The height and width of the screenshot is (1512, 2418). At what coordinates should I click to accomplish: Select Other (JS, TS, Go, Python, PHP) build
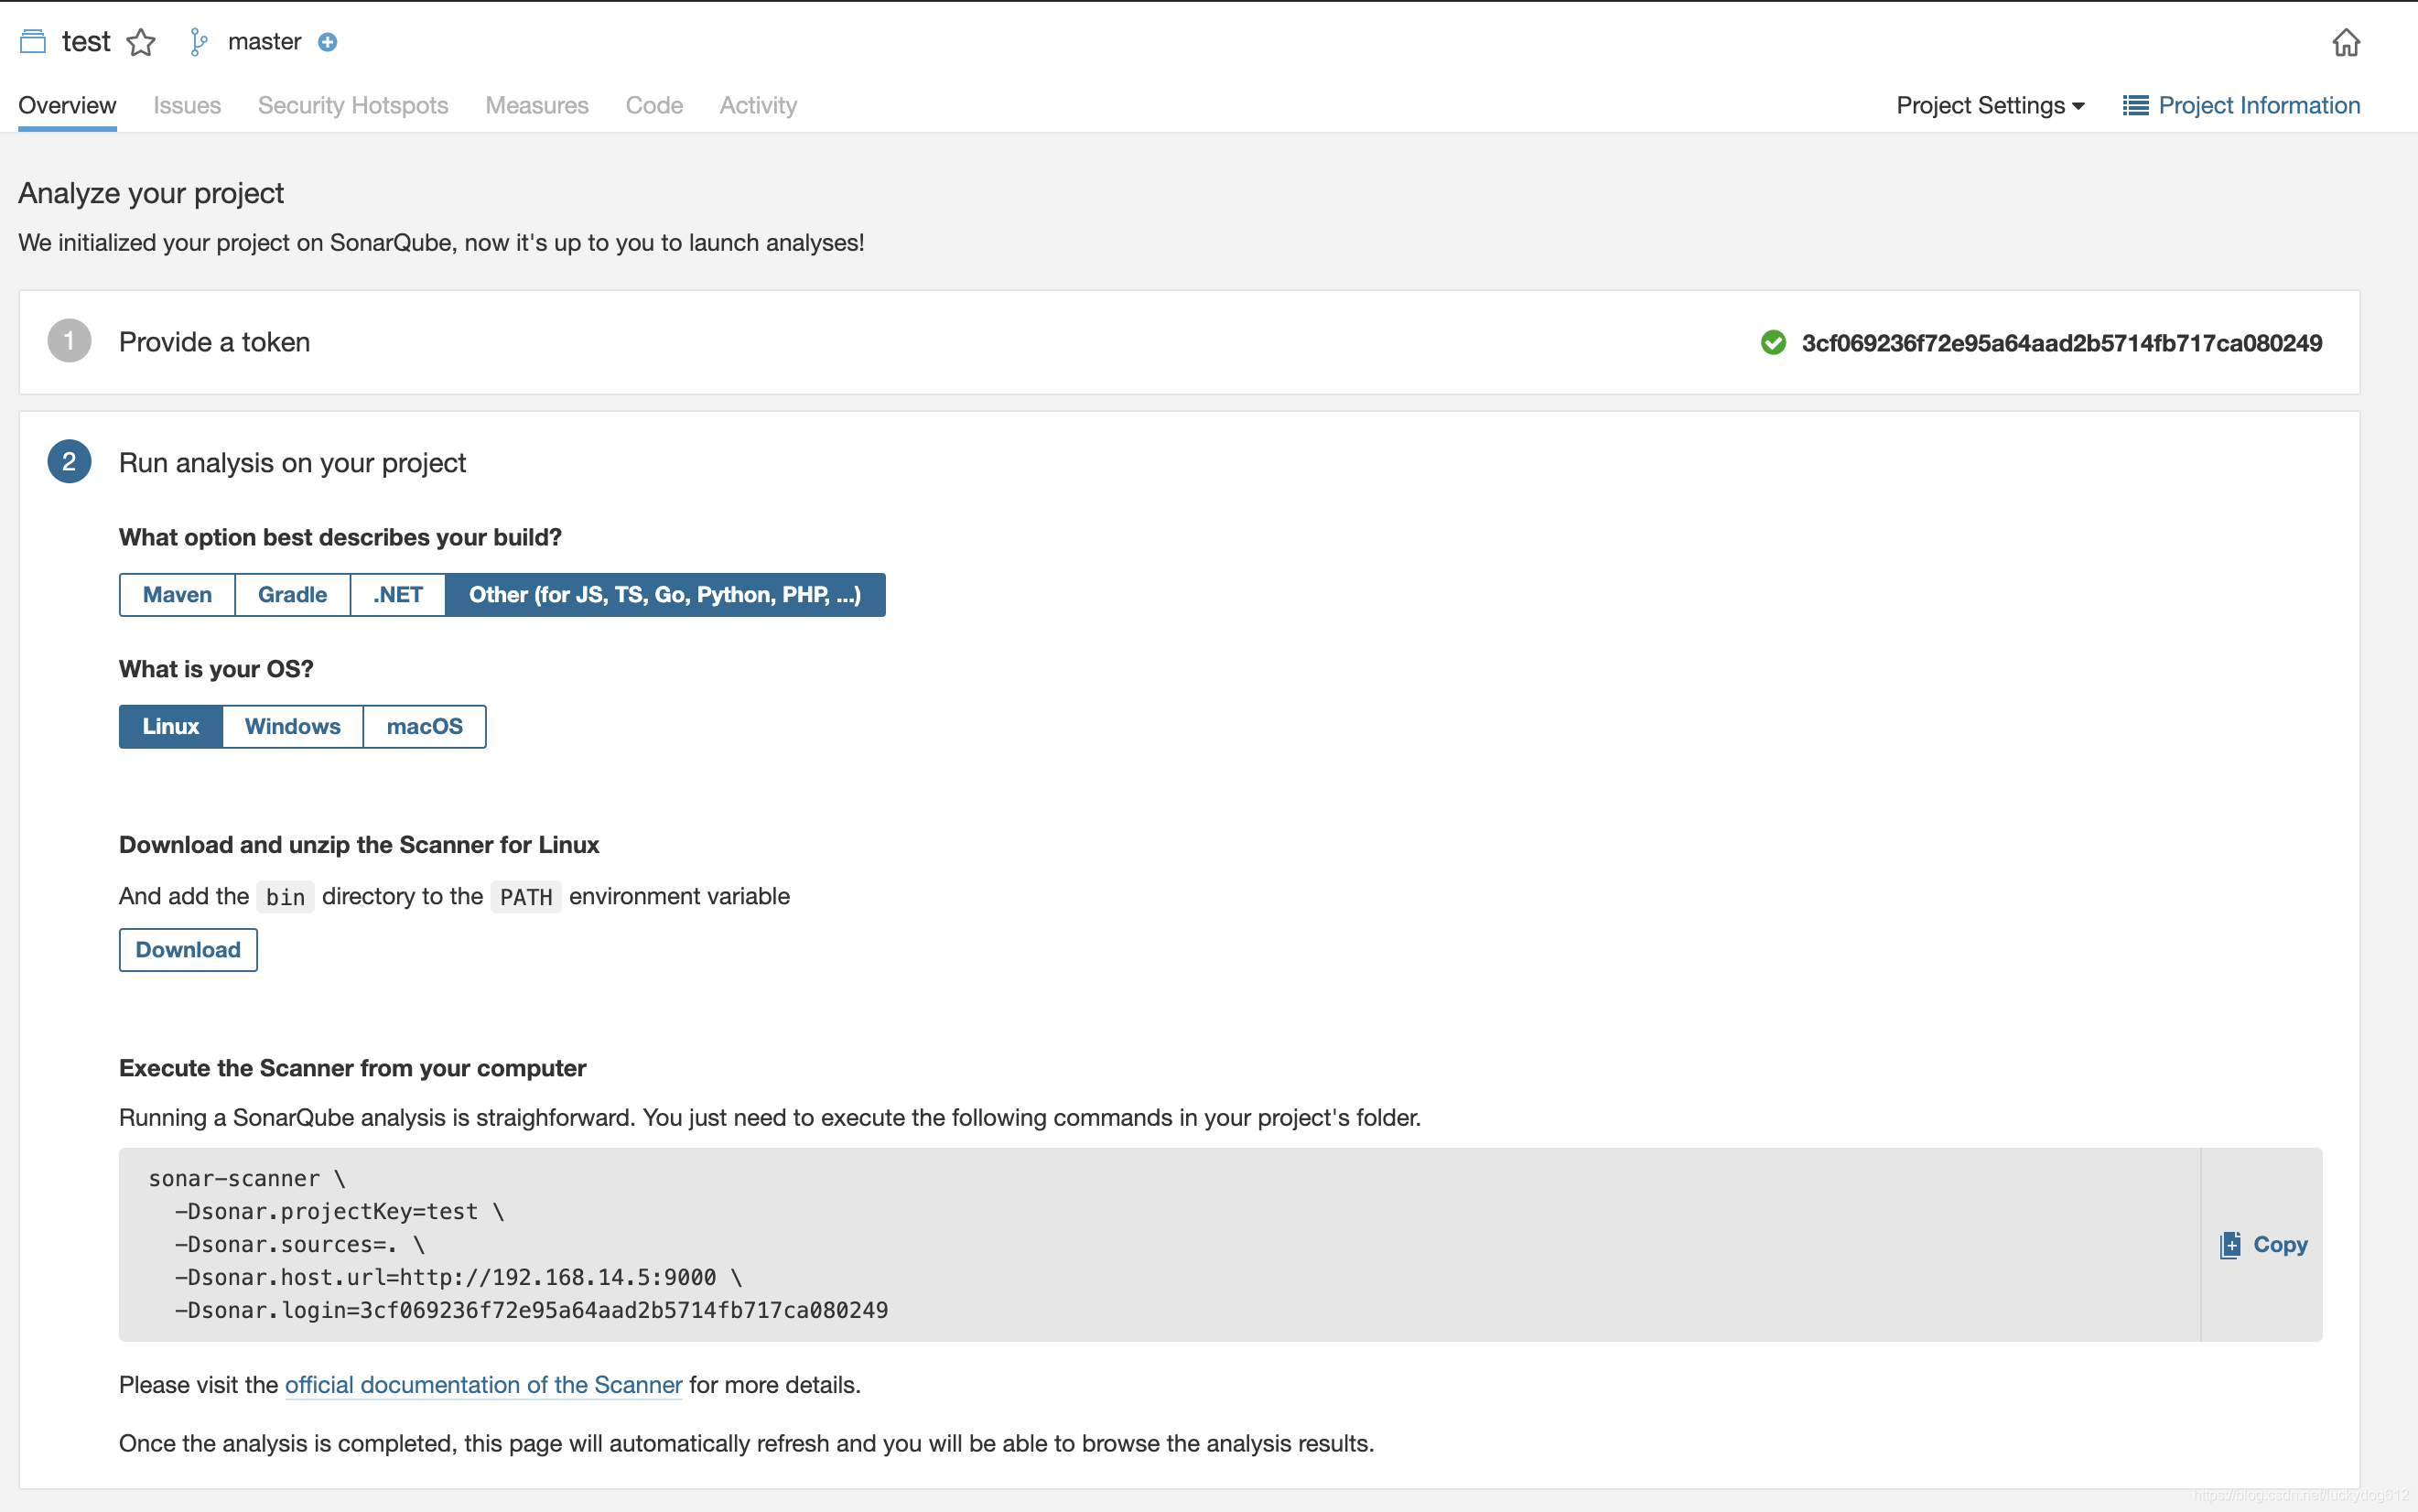[665, 594]
